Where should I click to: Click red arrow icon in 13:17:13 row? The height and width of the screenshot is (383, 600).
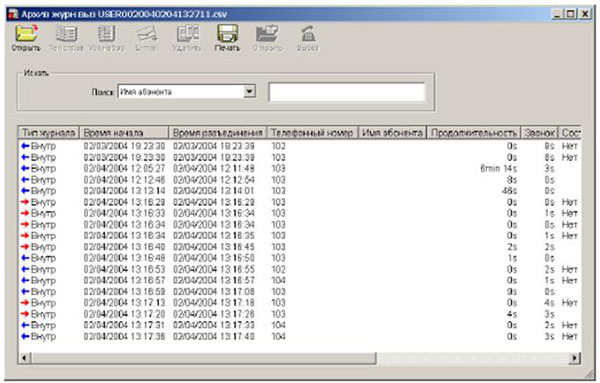[x=25, y=303]
